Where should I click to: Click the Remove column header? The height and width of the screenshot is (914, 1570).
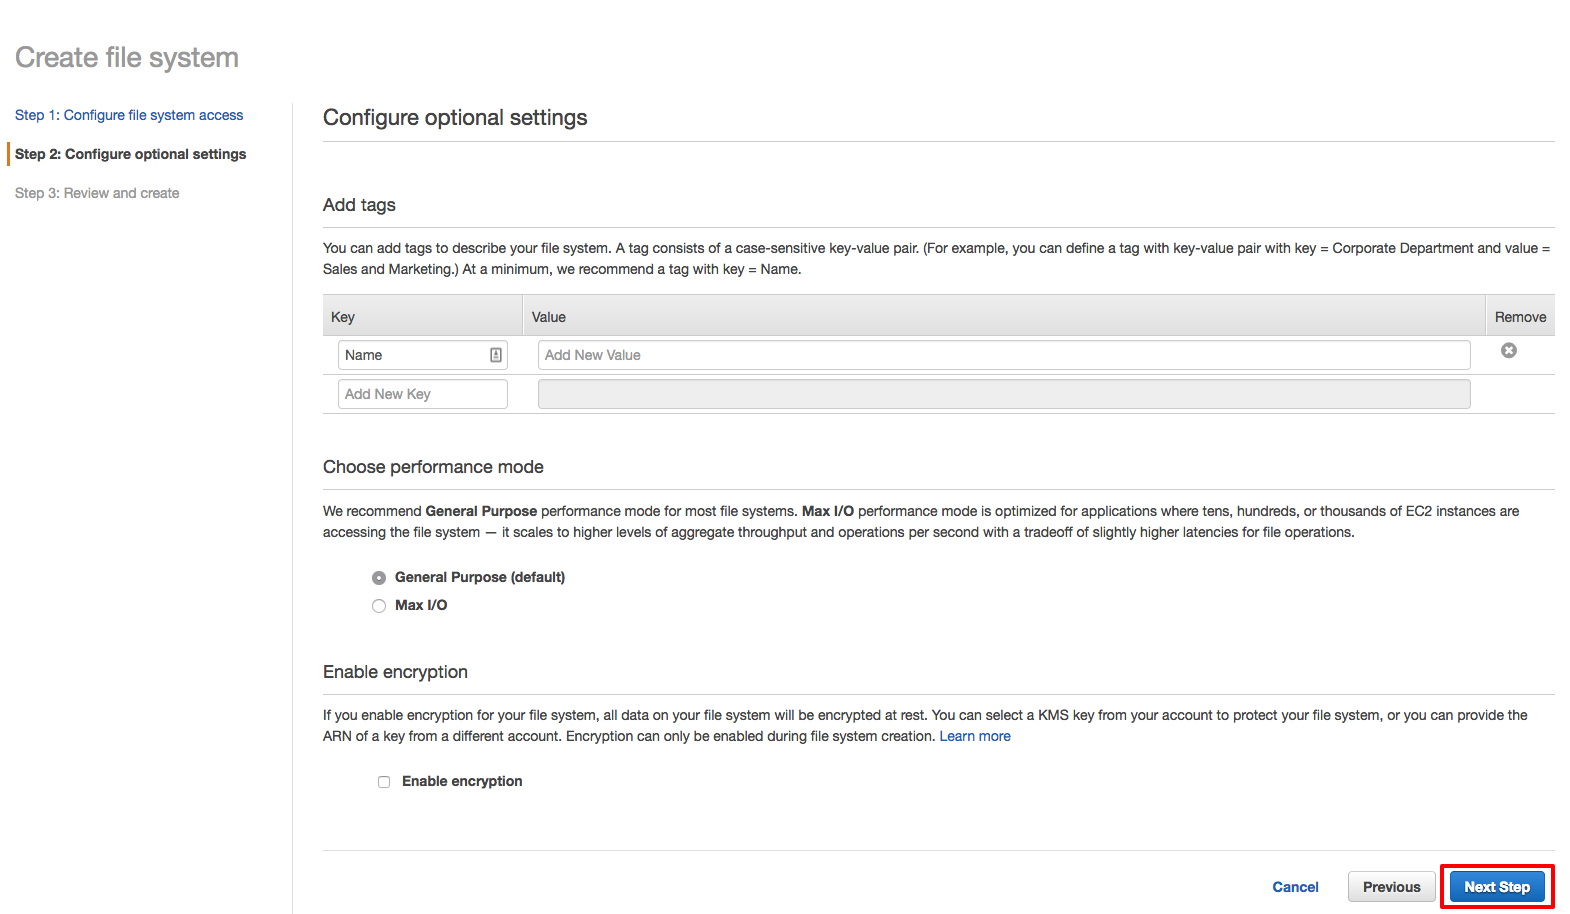(1519, 317)
